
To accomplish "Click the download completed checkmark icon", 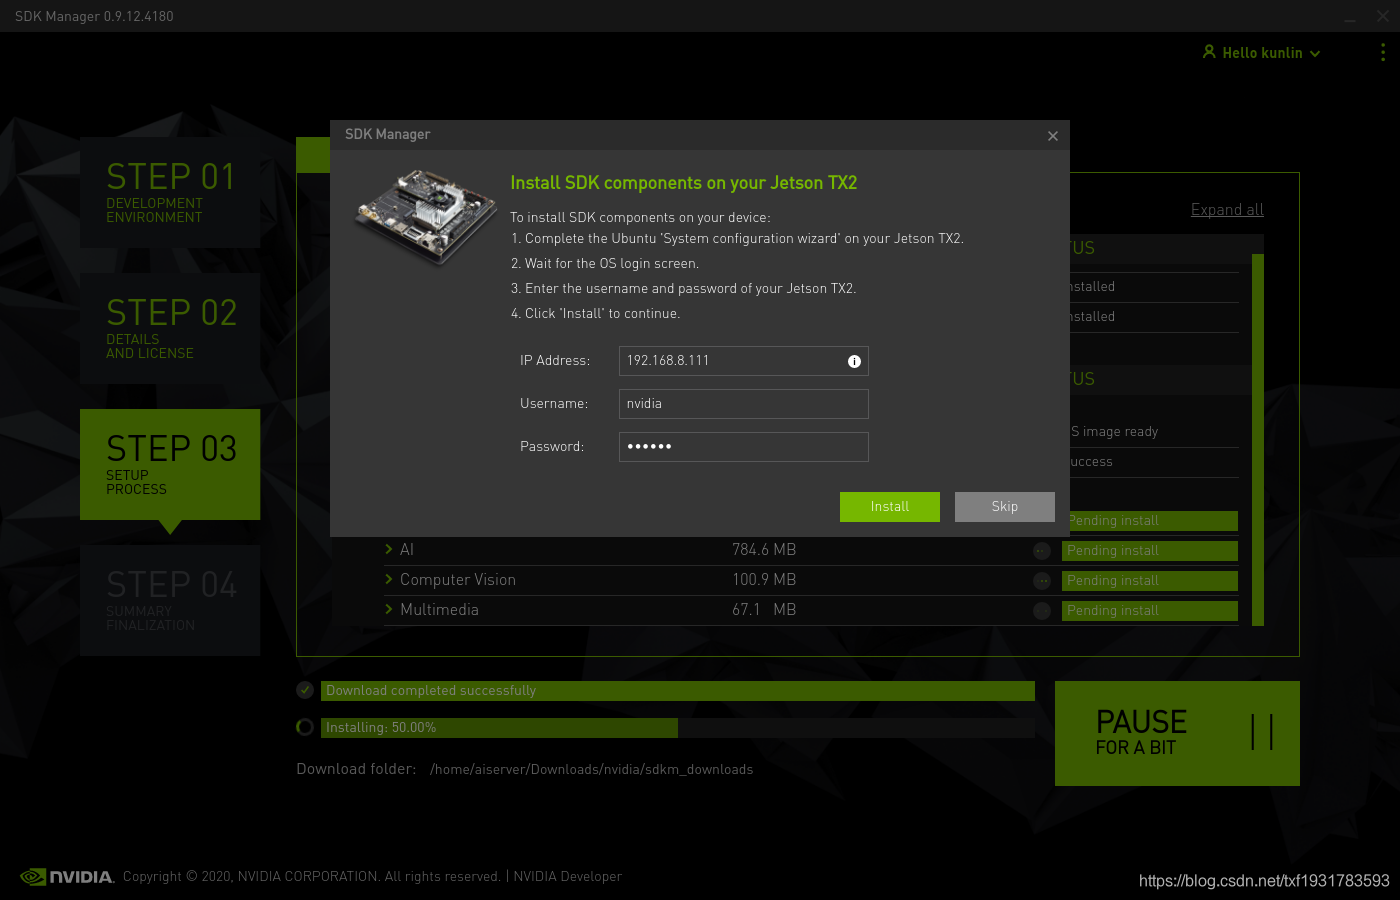I will point(305,690).
